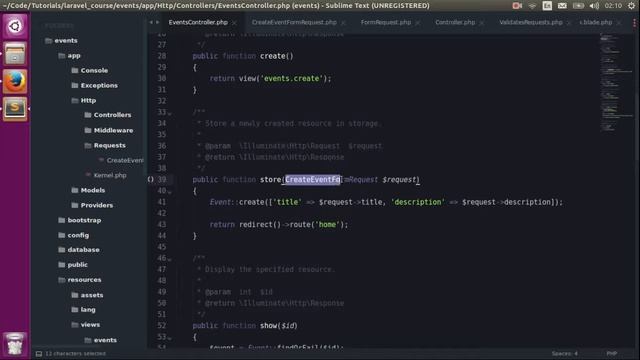640x360 pixels.
Task: Fold the comment block at line 33
Action: point(170,113)
